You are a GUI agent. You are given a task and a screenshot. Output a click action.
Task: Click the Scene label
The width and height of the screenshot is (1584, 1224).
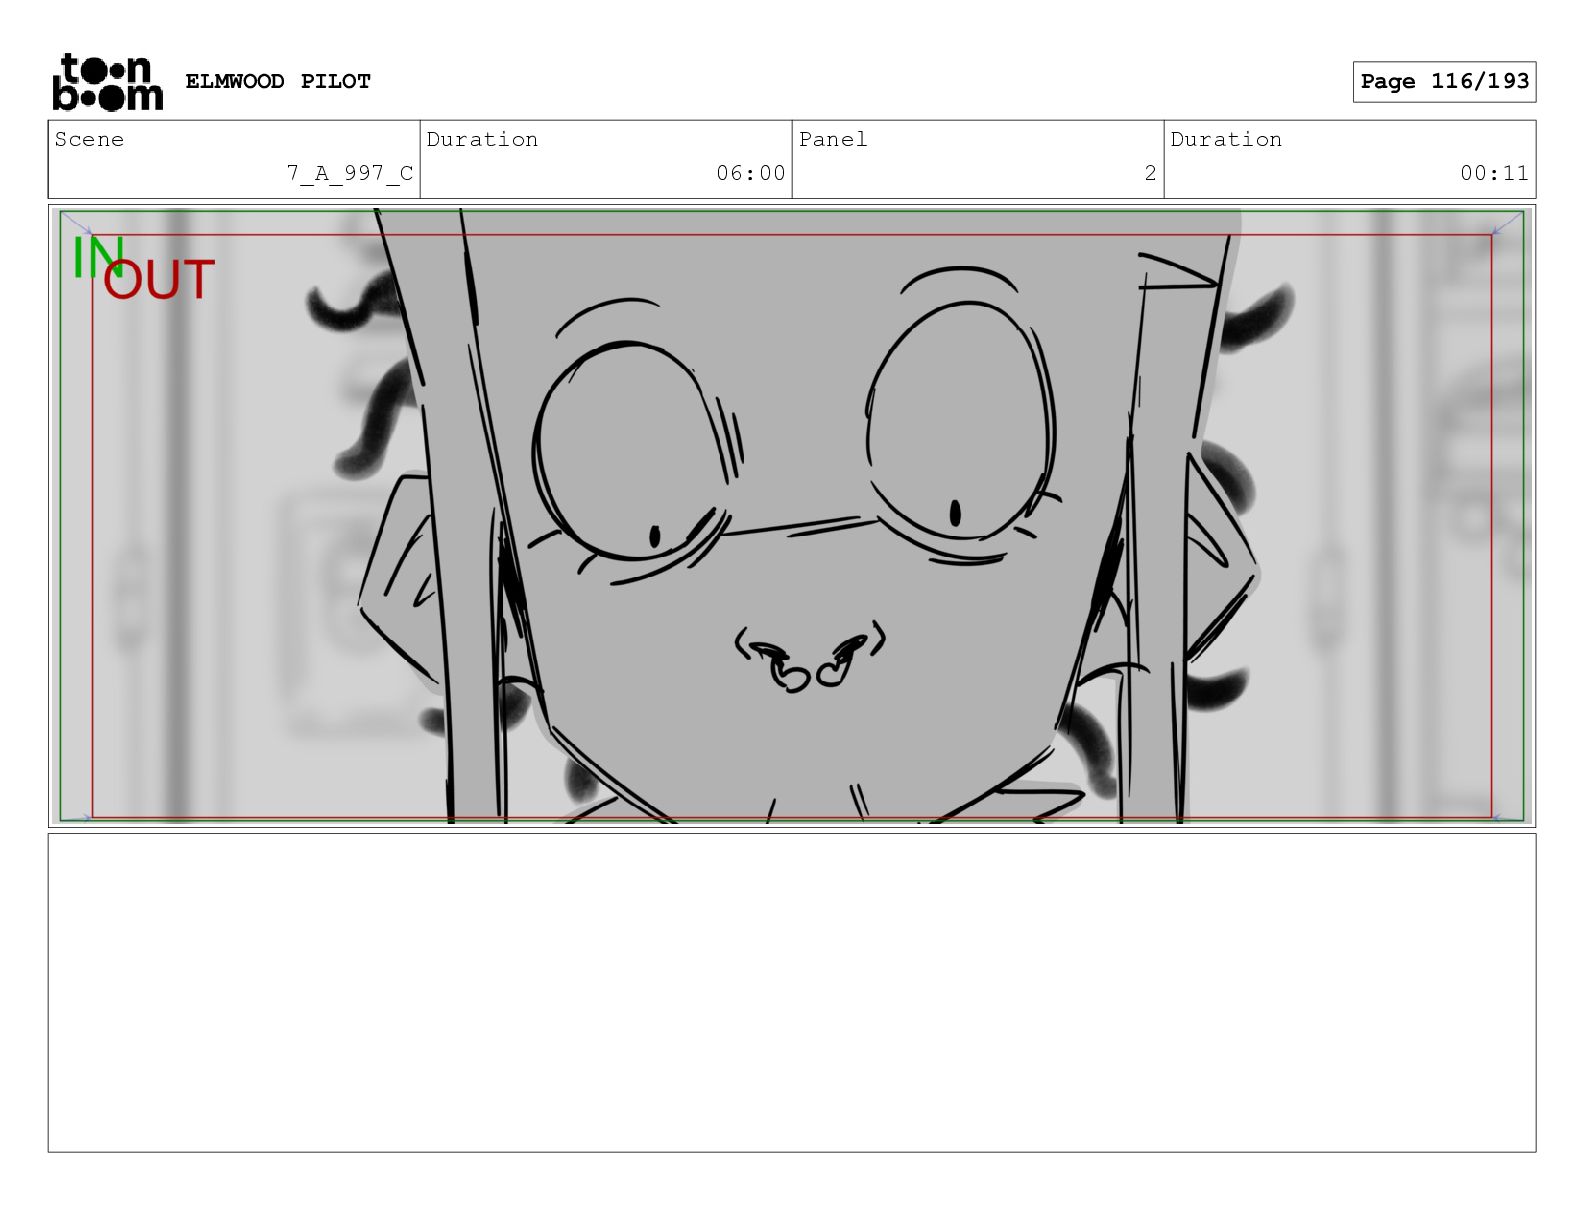coord(89,139)
